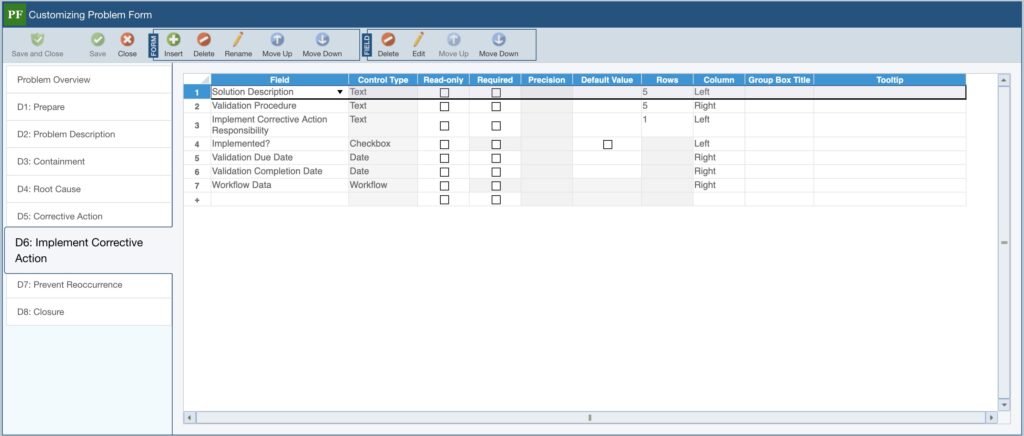Open the Solution Description field dropdown

pyautogui.click(x=340, y=92)
